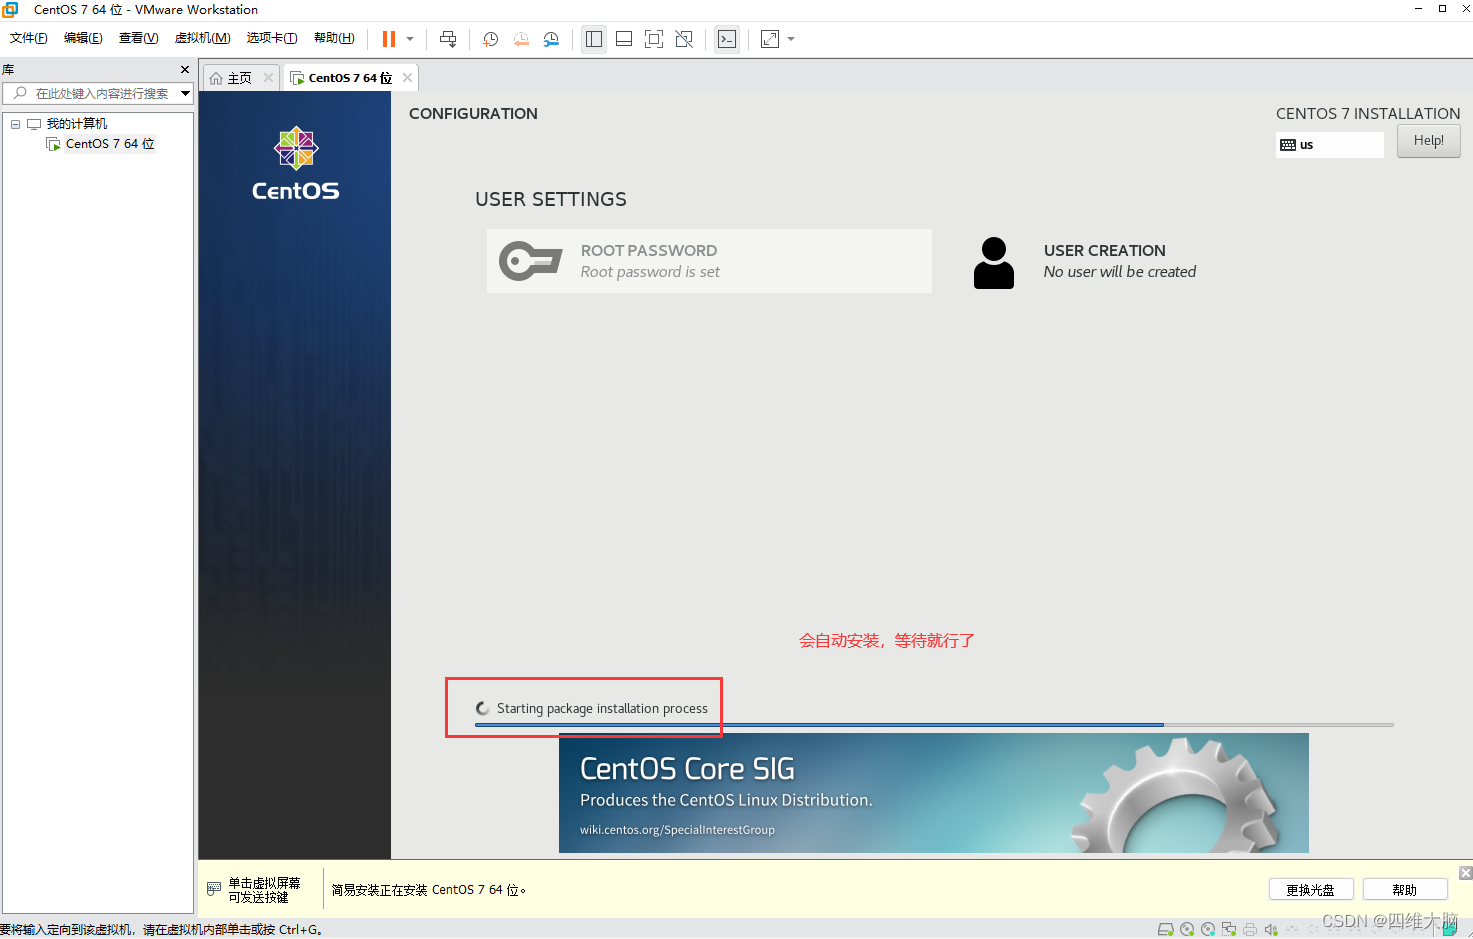Take a snapshot with the clock-plus icon

tap(491, 39)
